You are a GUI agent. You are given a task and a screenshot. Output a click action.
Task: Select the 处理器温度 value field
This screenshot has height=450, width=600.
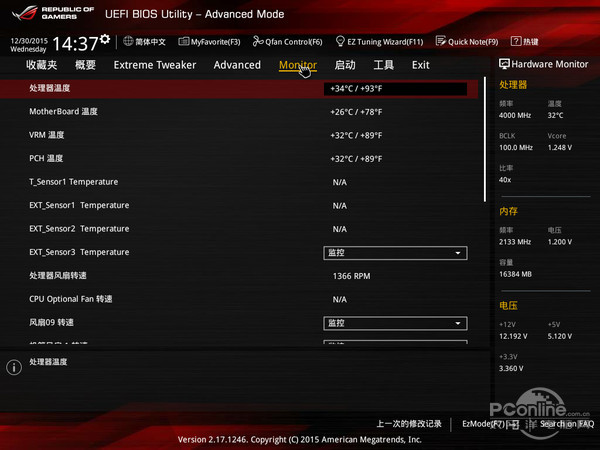coord(395,89)
